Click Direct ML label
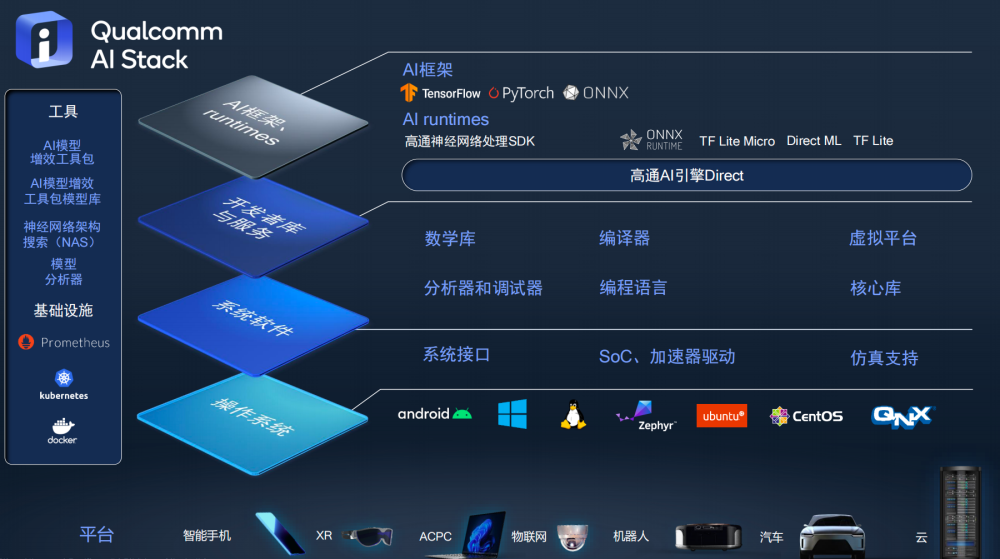The image size is (1000, 559). (x=814, y=140)
